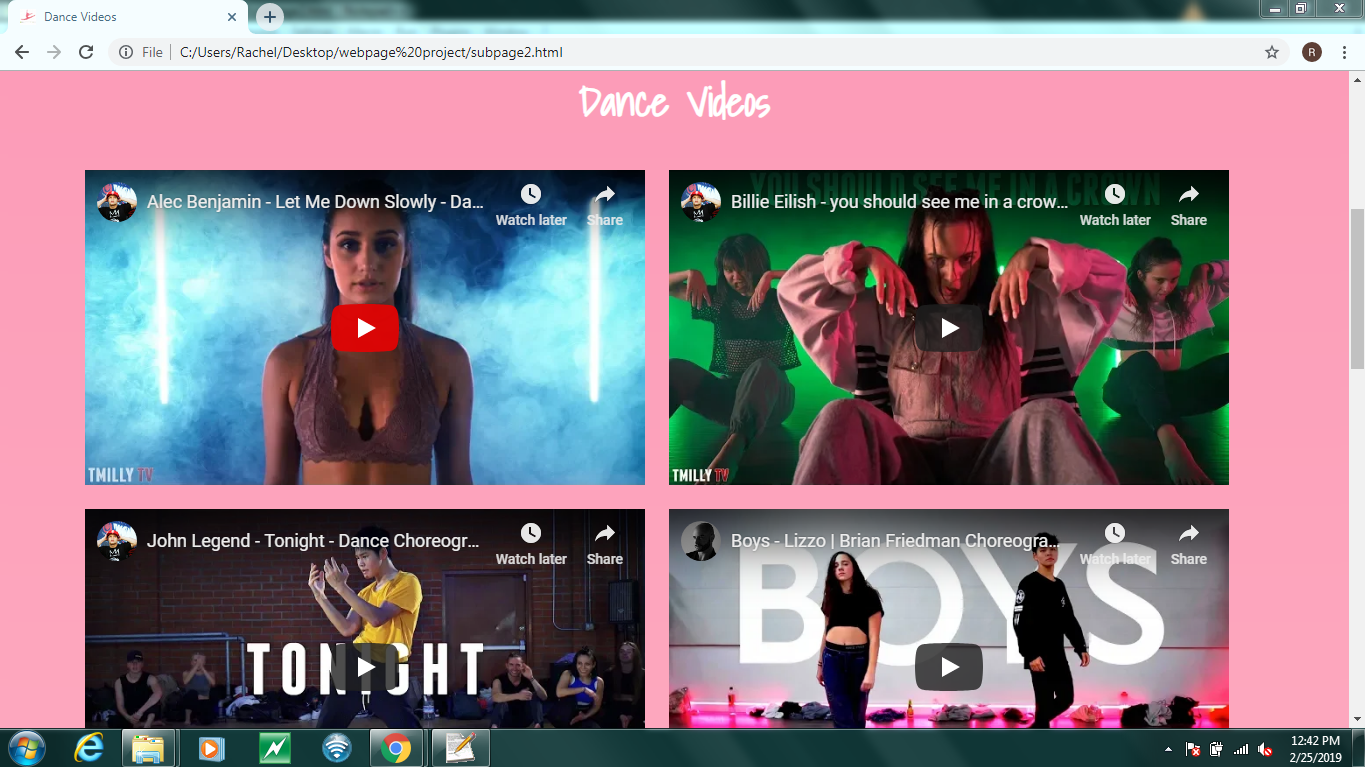Open Windows Media Player from taskbar

pyautogui.click(x=212, y=748)
